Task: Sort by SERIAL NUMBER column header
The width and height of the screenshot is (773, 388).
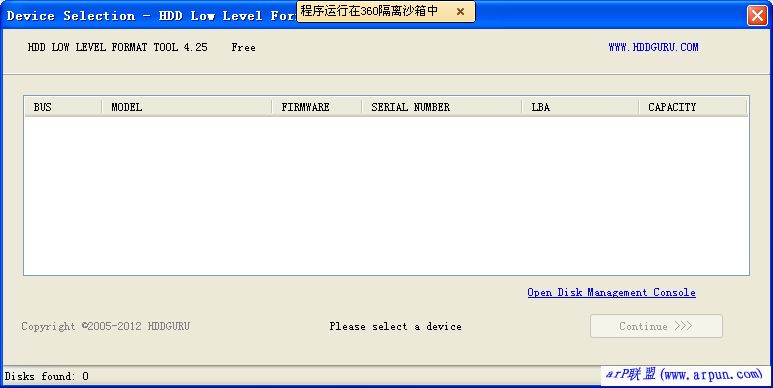Action: (442, 107)
